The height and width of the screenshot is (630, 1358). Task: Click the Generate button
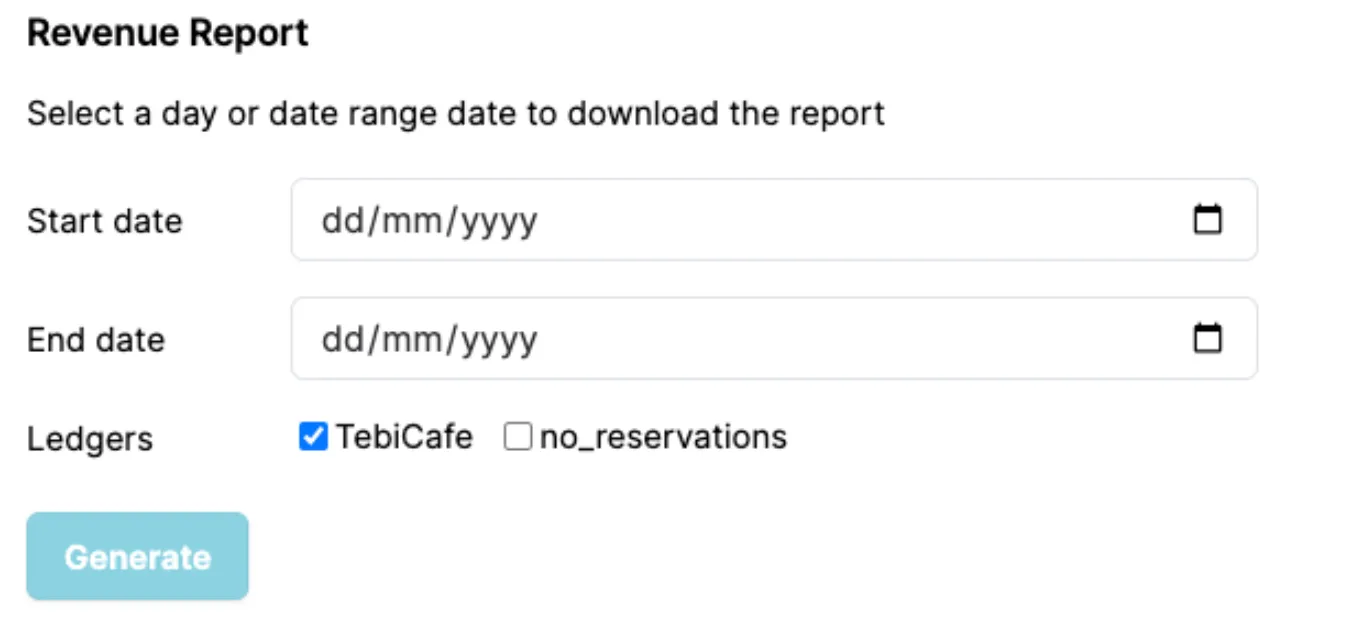pos(137,556)
